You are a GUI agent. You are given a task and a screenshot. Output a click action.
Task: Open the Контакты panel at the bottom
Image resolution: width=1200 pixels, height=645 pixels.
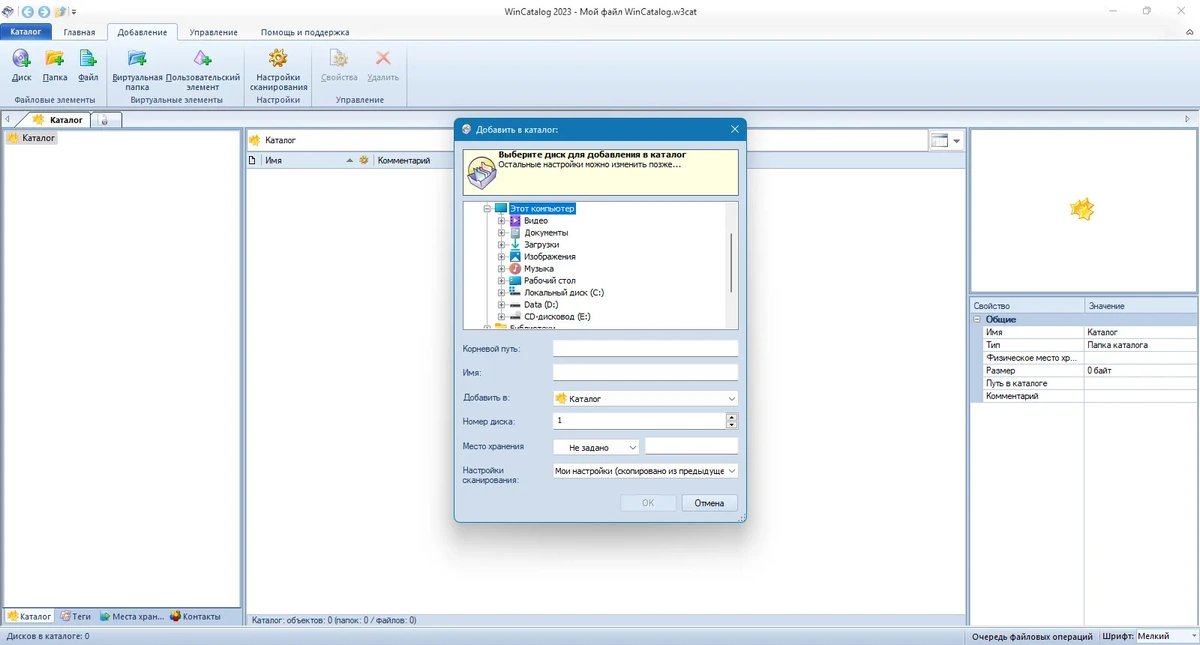(195, 617)
